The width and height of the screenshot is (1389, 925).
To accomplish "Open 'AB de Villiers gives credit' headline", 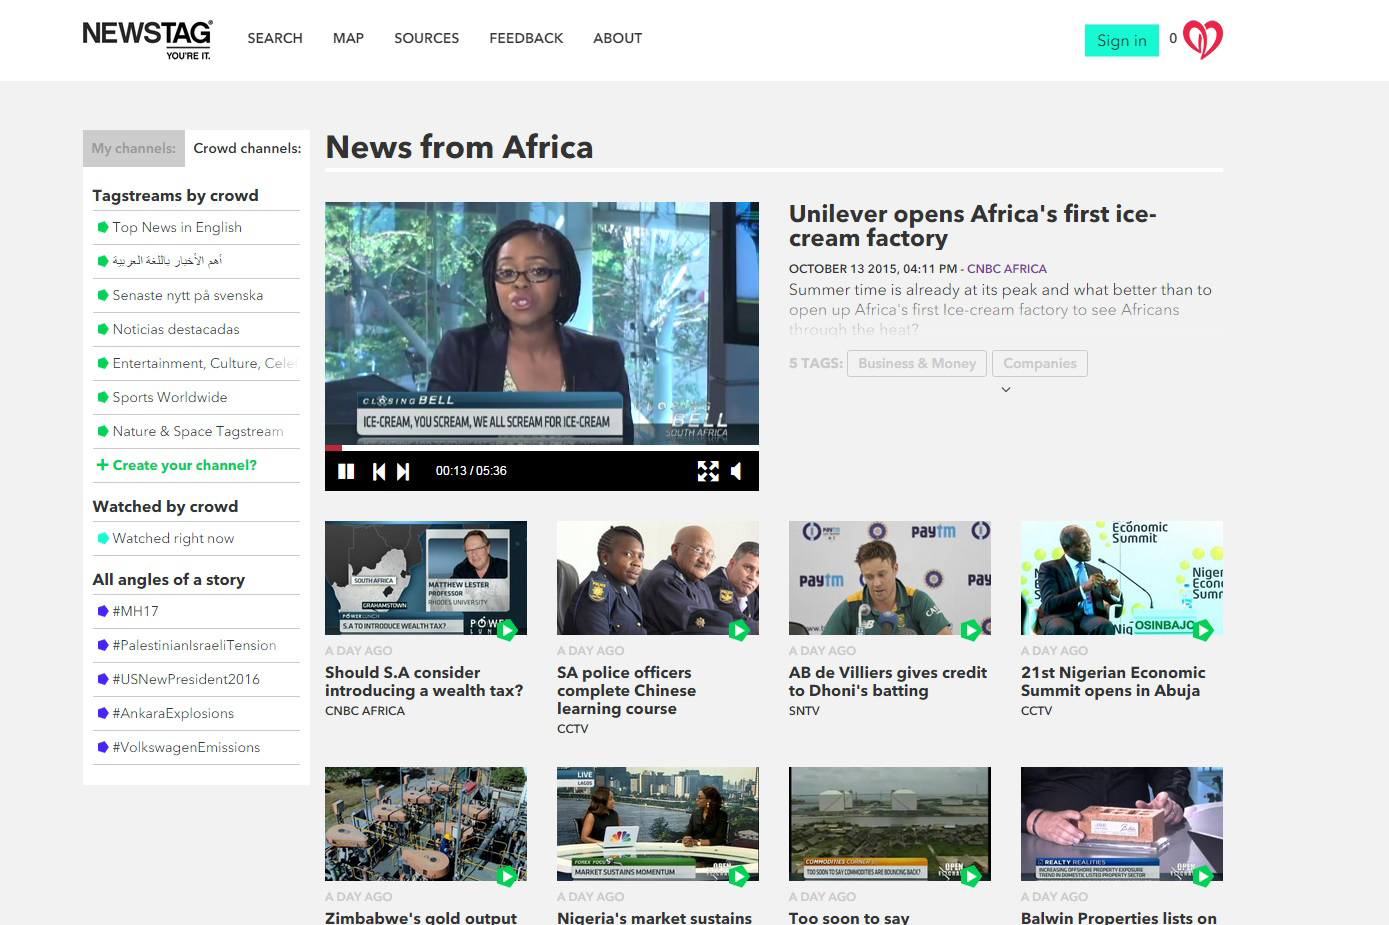I will pos(888,681).
